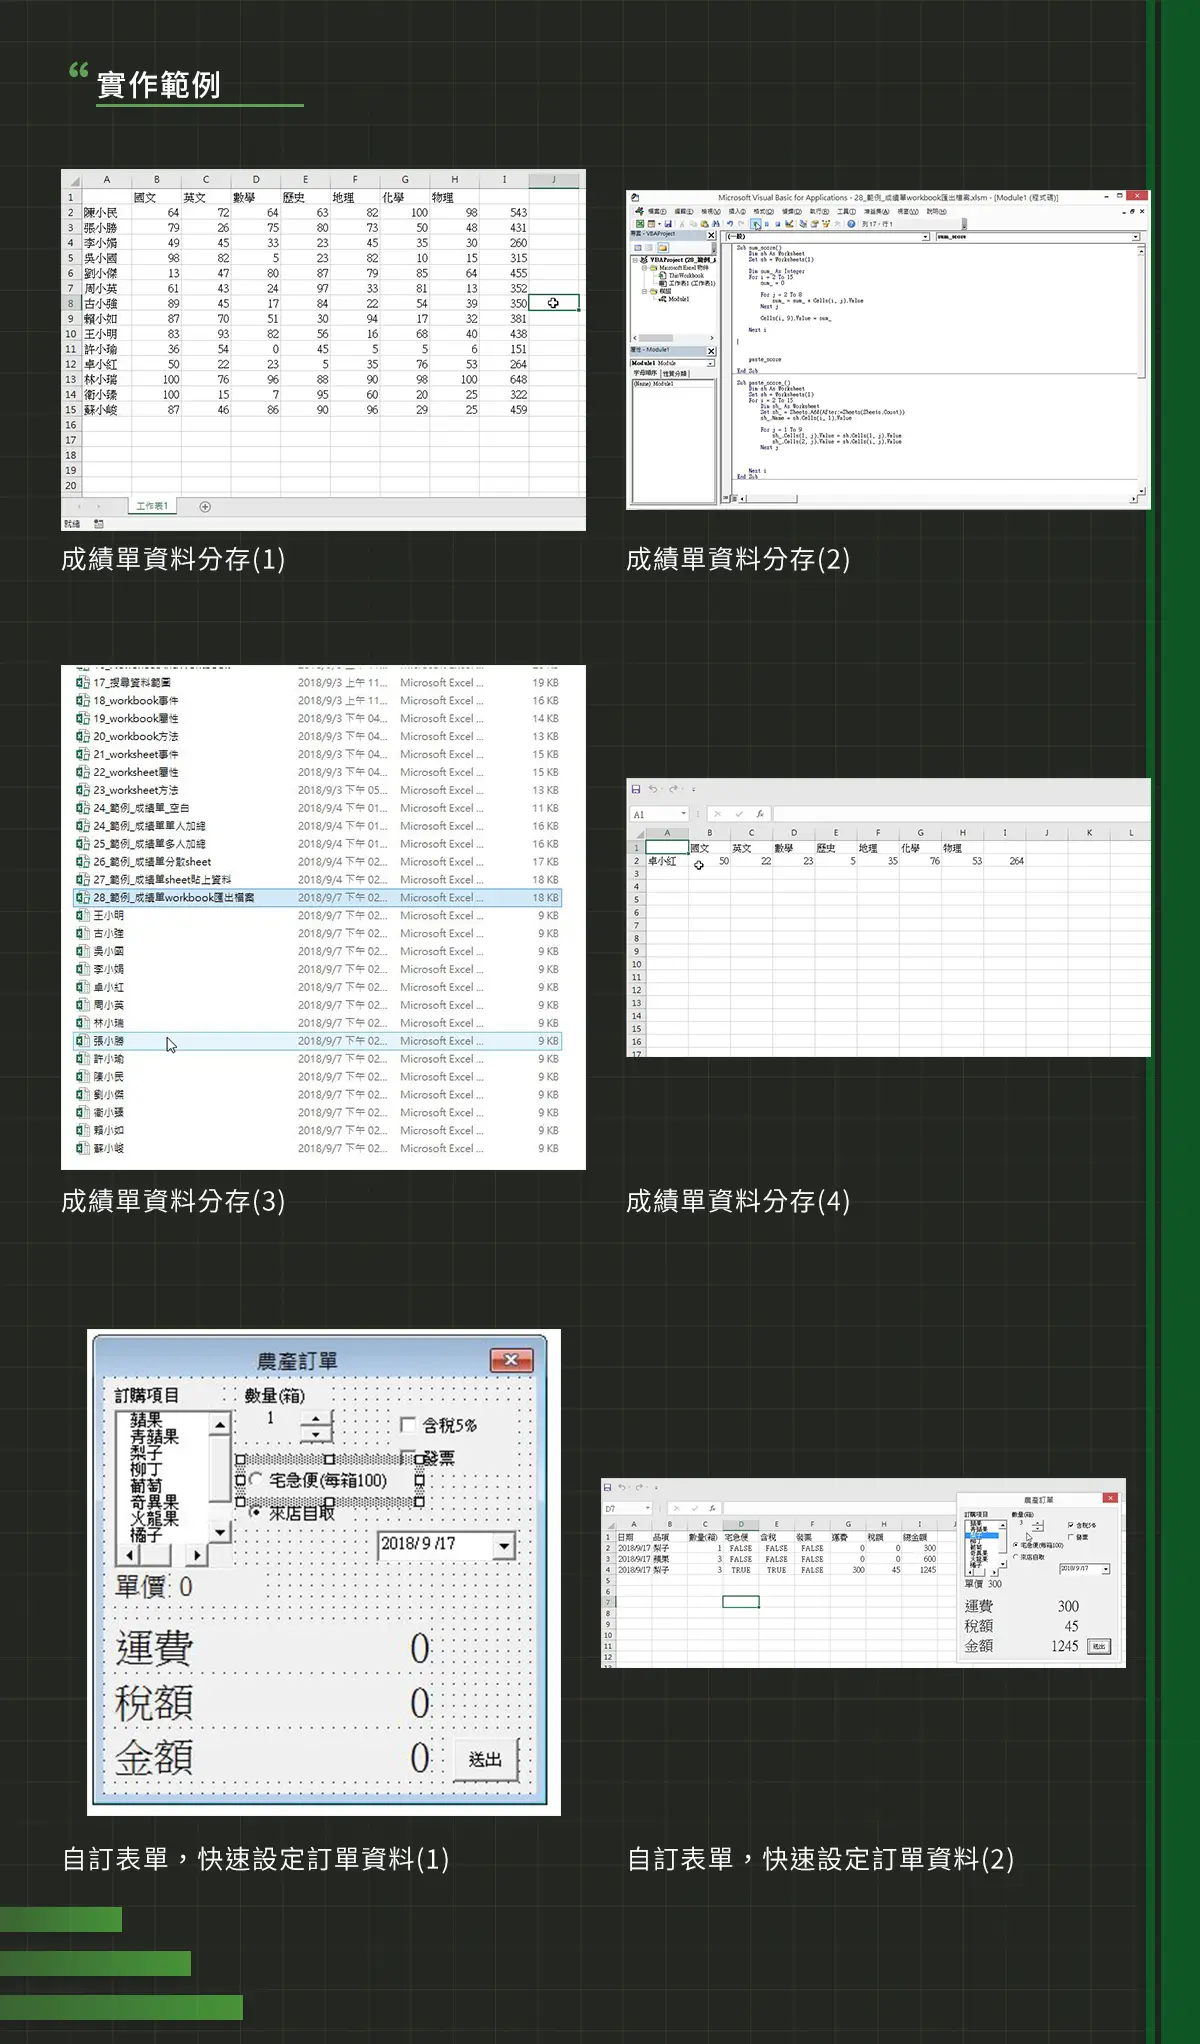The image size is (1200, 2044).
Task: Select 宅急便(每箱100) radio in large order form
Action: point(256,1479)
